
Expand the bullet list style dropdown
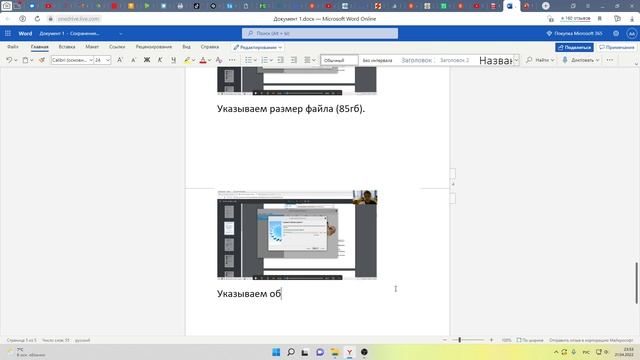(x=255, y=60)
